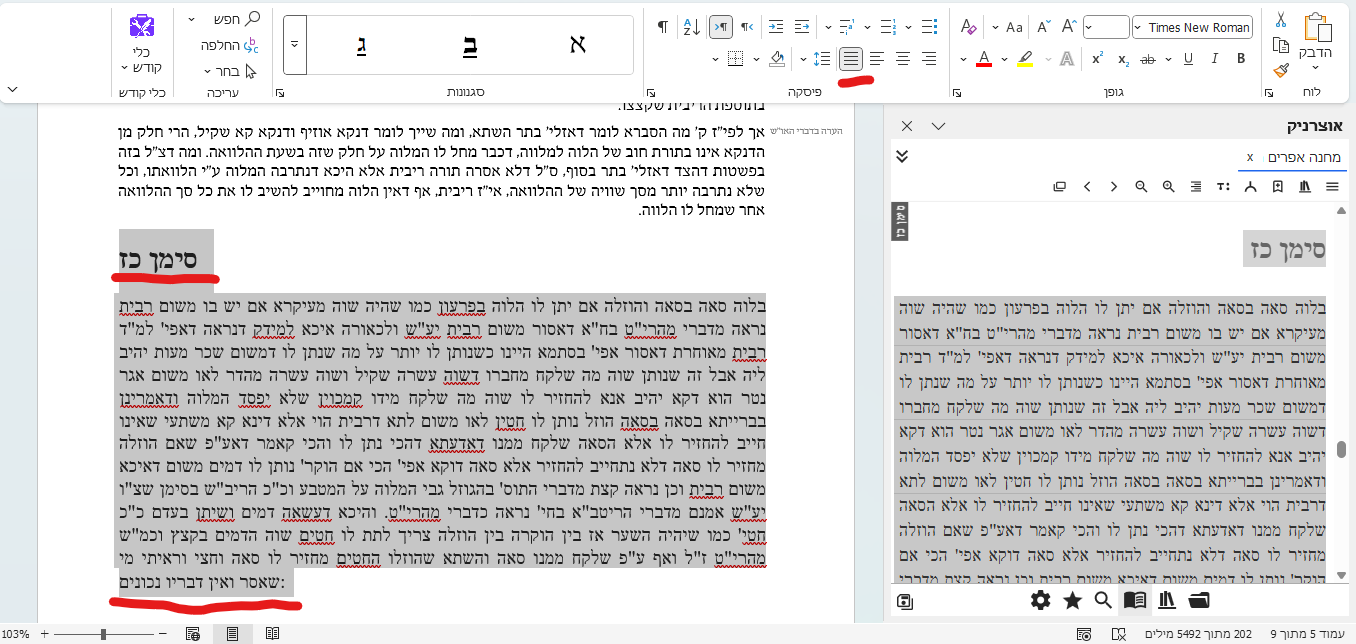Viewport: 1356px width, 644px height.
Task: Apply the red font color
Action: [x=983, y=59]
